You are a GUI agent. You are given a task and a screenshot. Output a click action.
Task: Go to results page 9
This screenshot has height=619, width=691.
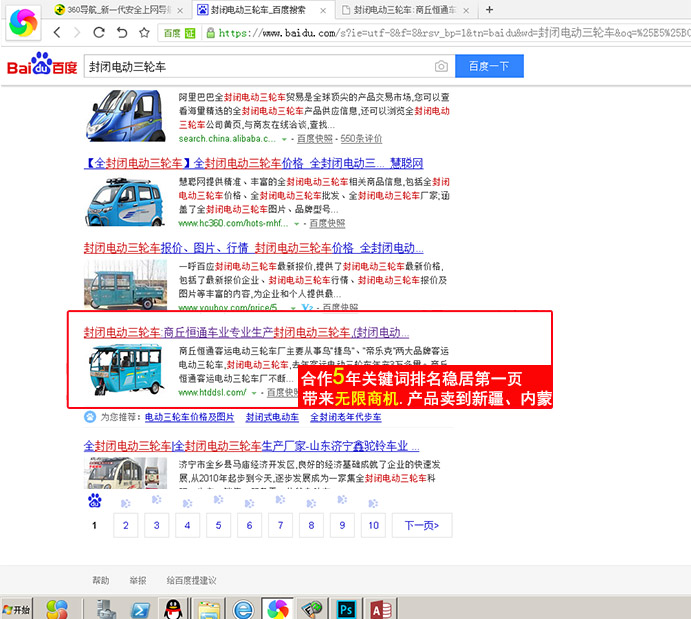pos(342,525)
